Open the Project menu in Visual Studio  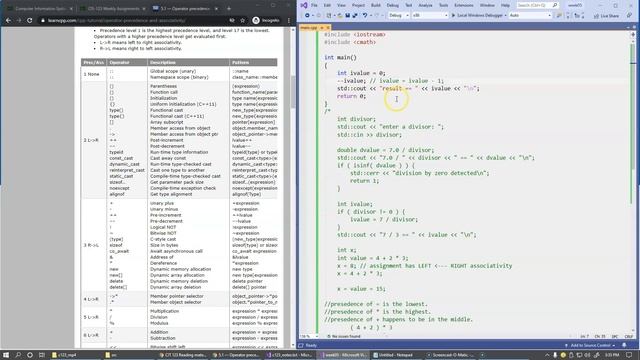click(x=358, y=5)
